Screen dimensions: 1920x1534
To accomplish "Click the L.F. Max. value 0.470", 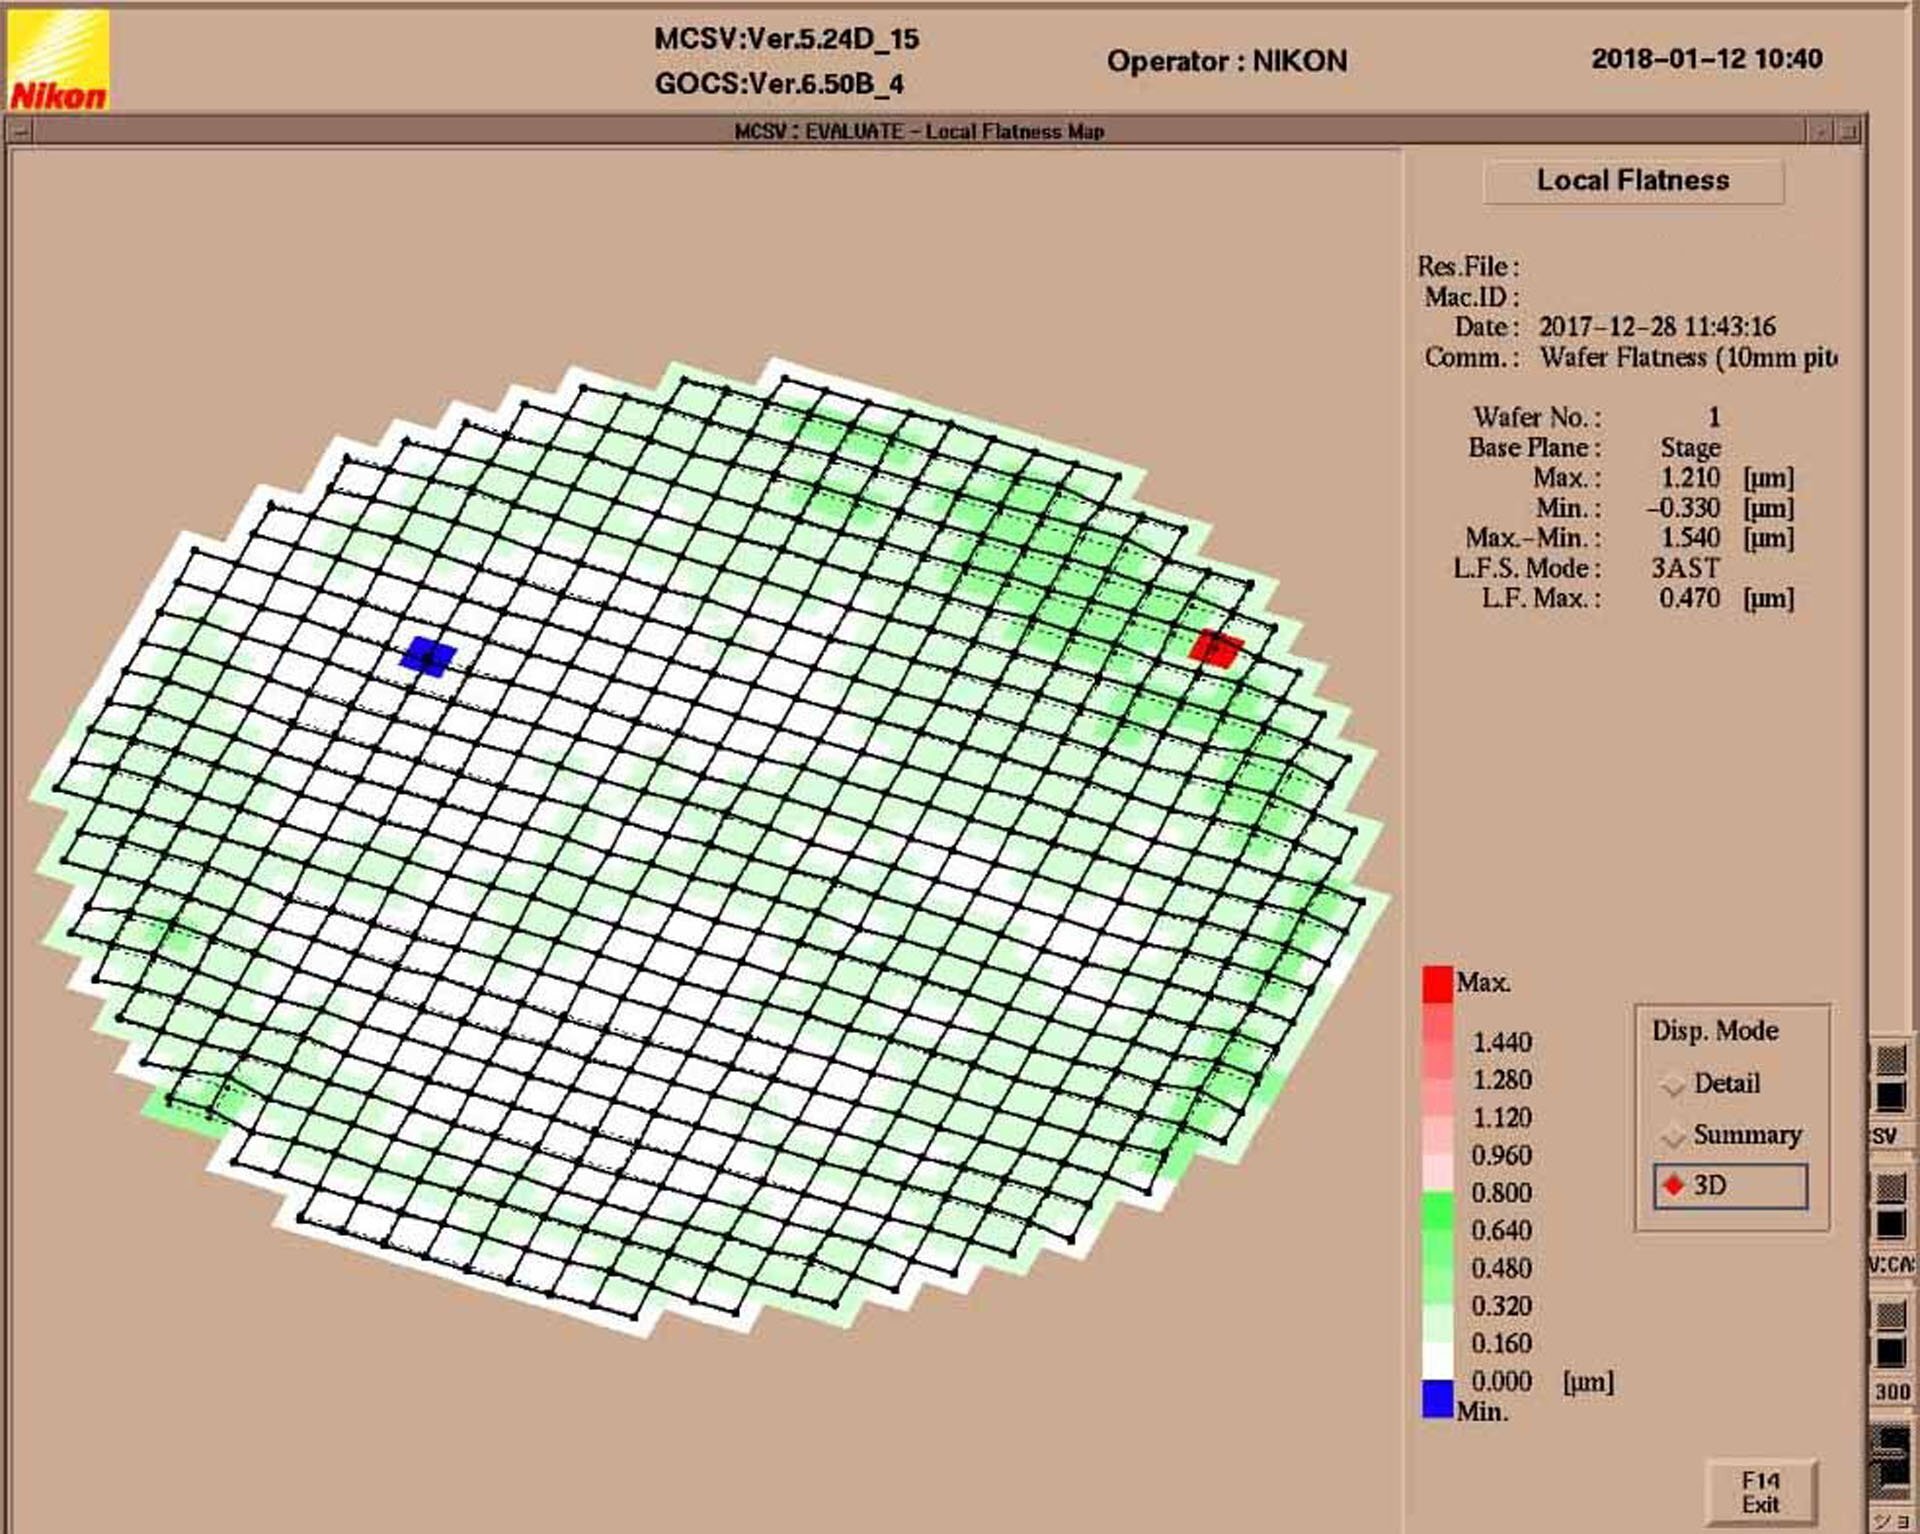I will pyautogui.click(x=1690, y=598).
